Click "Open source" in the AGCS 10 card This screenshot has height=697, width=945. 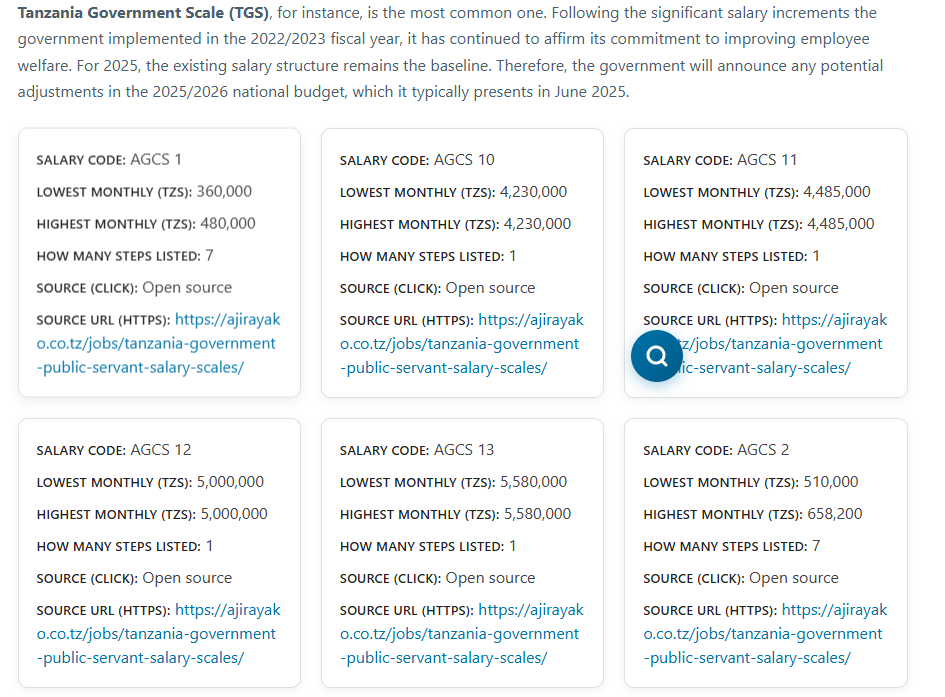[x=490, y=288]
